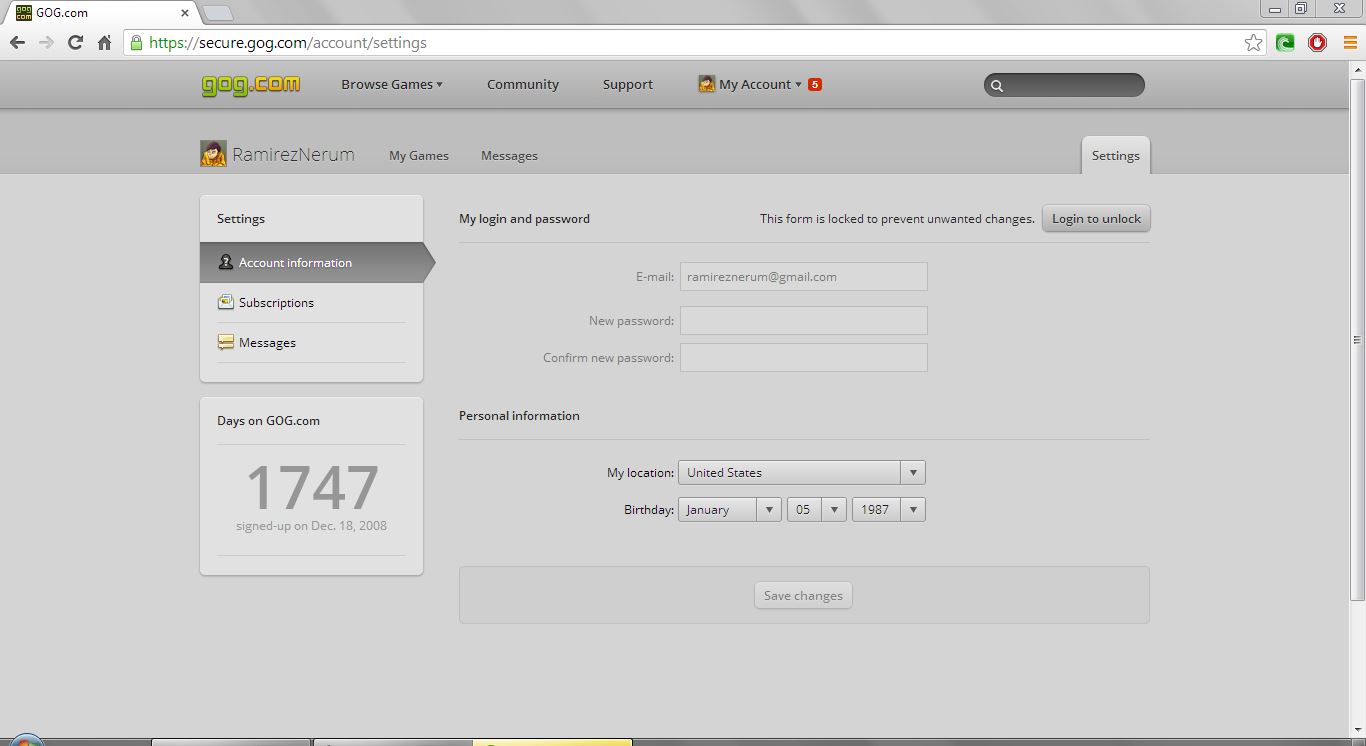1366x746 pixels.
Task: Expand the birthday month dropdown
Action: [730, 509]
